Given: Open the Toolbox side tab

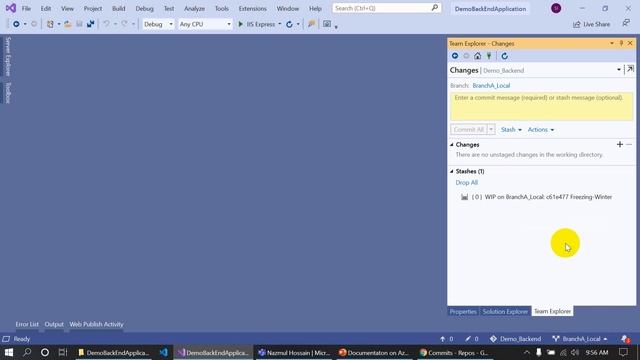Looking at the screenshot, I should tap(8, 93).
